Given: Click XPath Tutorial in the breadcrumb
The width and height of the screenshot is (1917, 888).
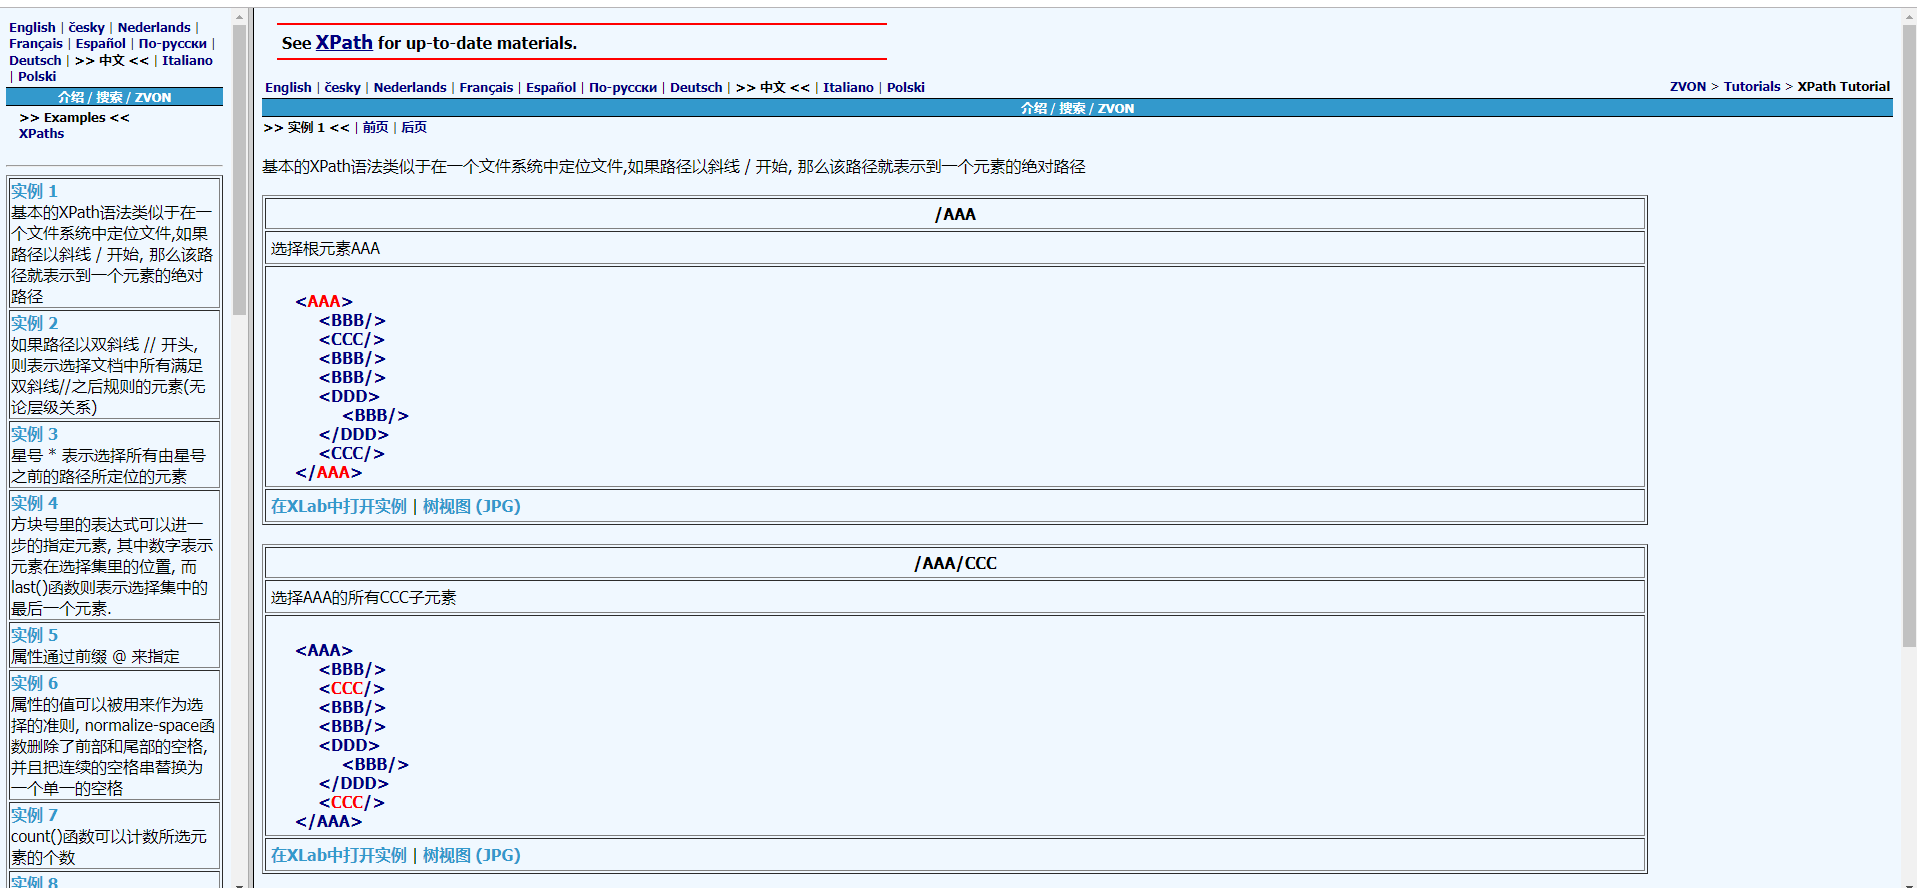Looking at the screenshot, I should click(x=1844, y=86).
